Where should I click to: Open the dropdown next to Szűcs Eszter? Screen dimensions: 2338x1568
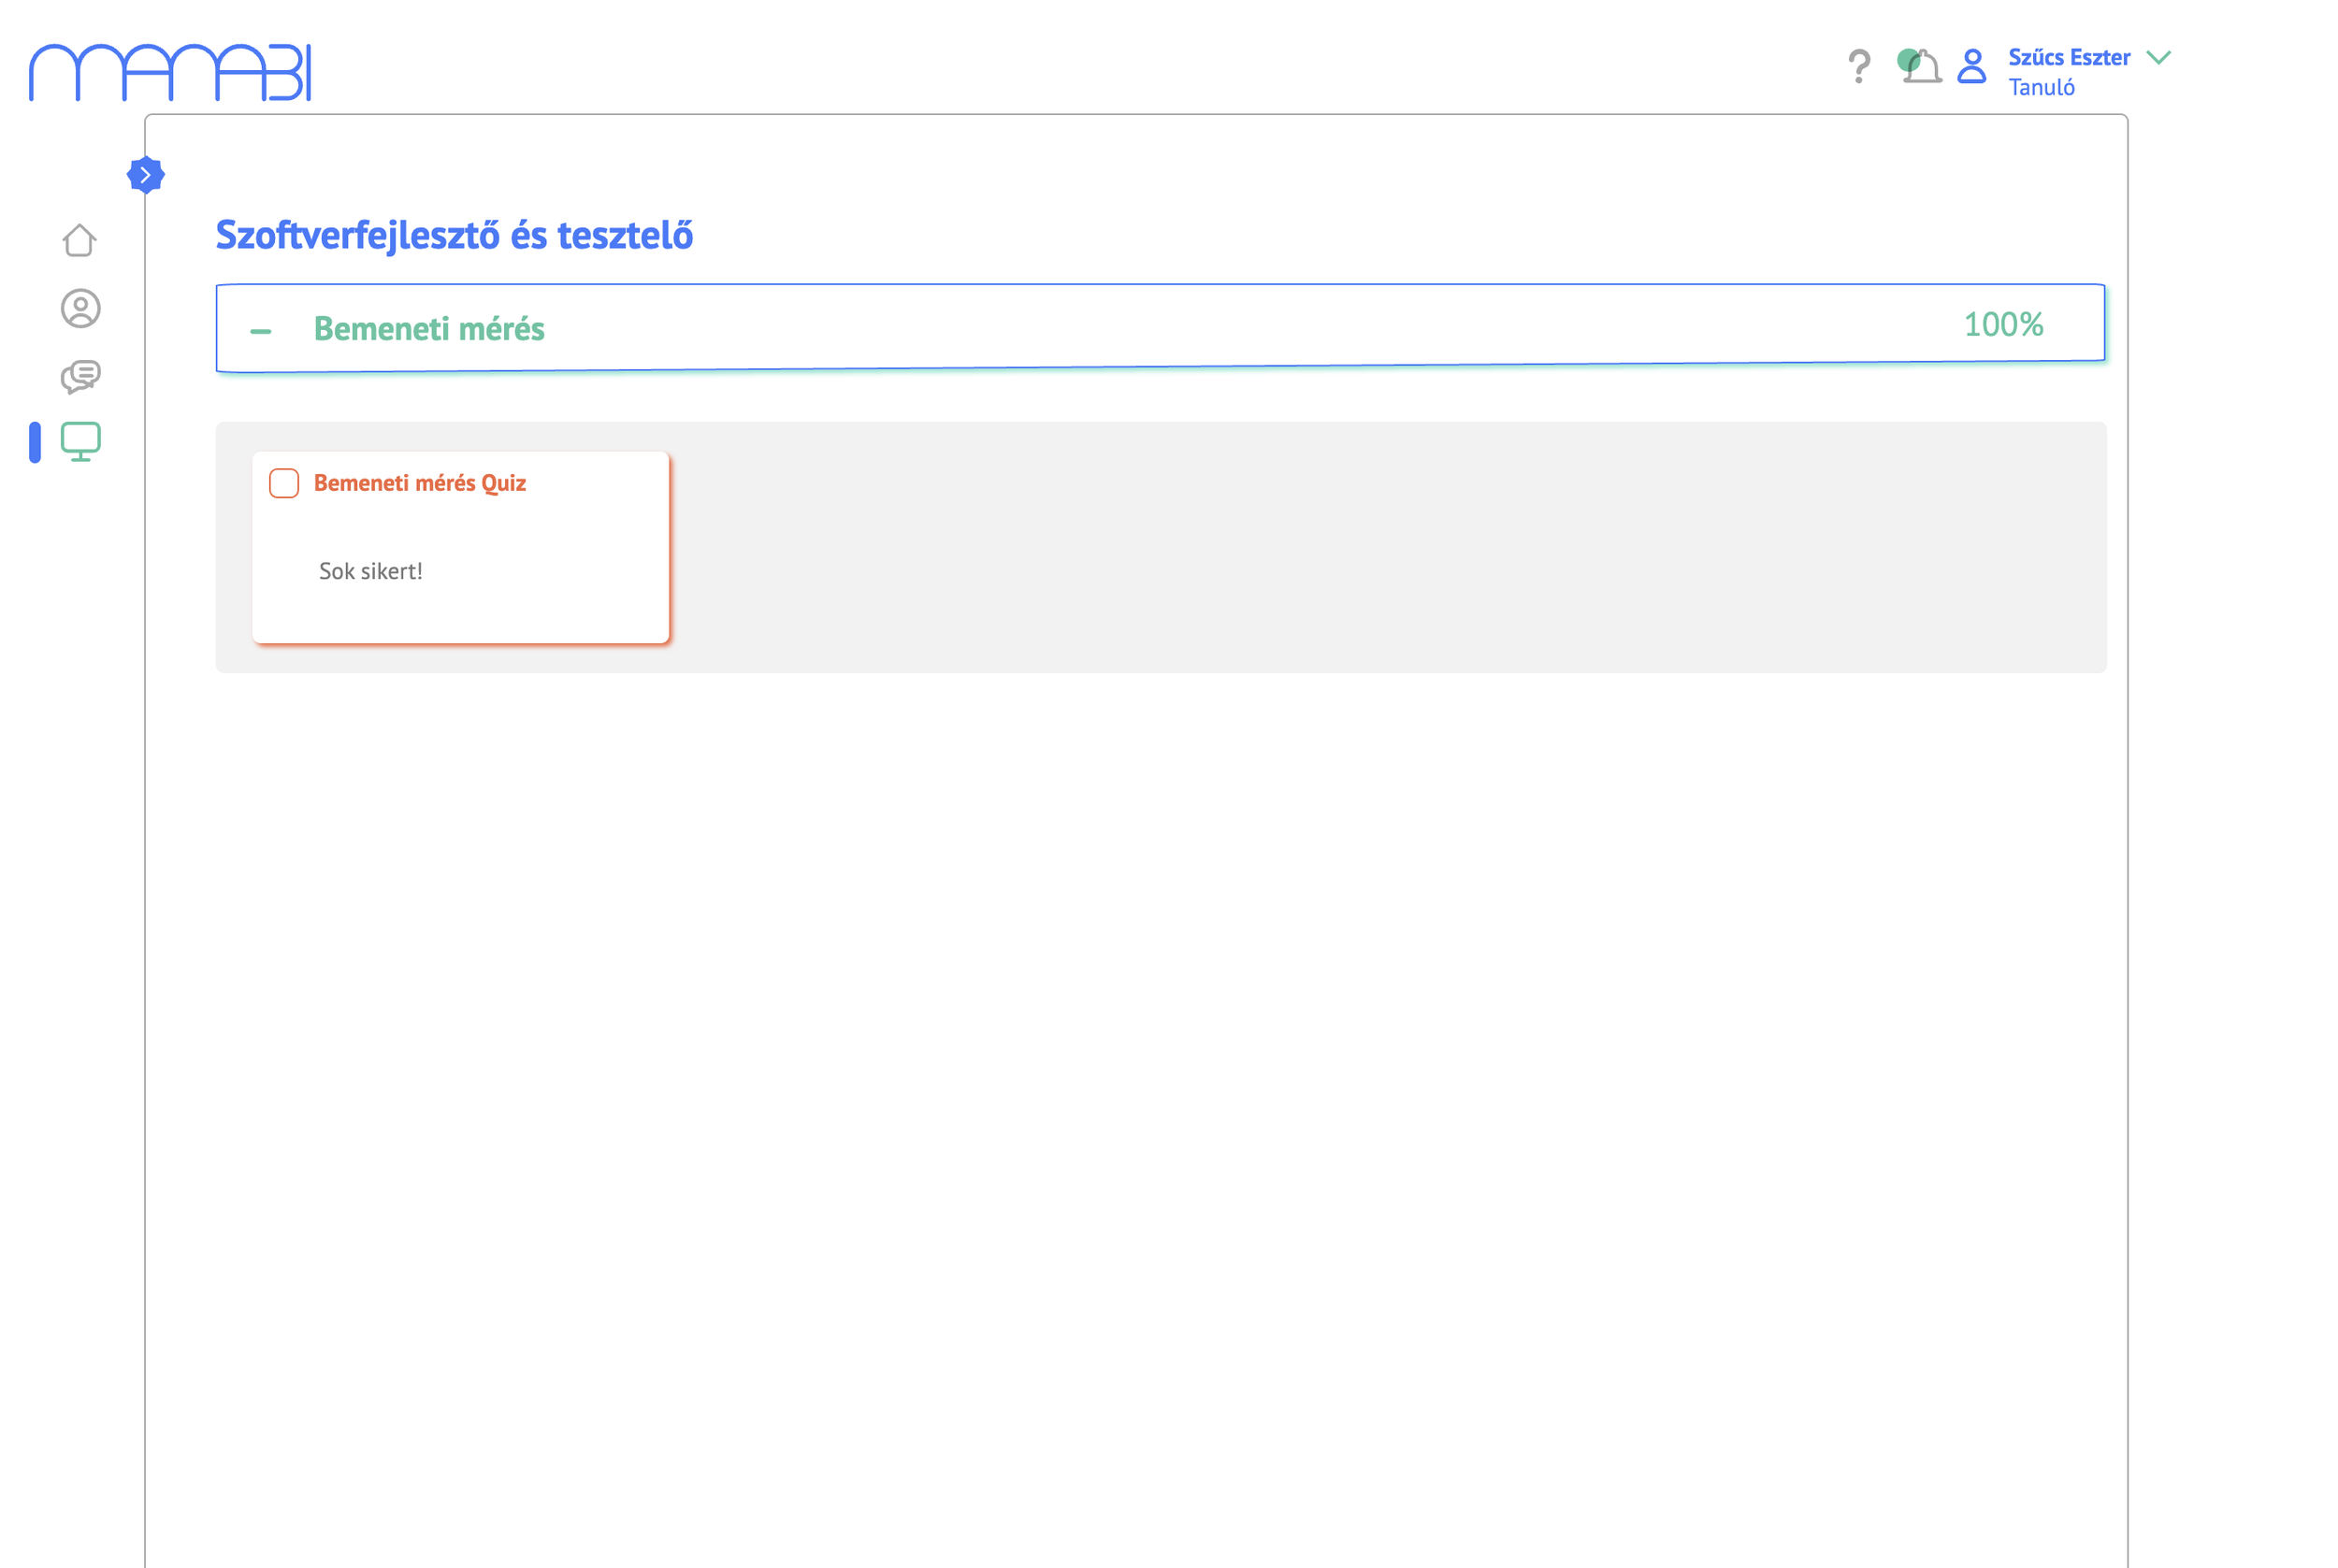click(2158, 58)
